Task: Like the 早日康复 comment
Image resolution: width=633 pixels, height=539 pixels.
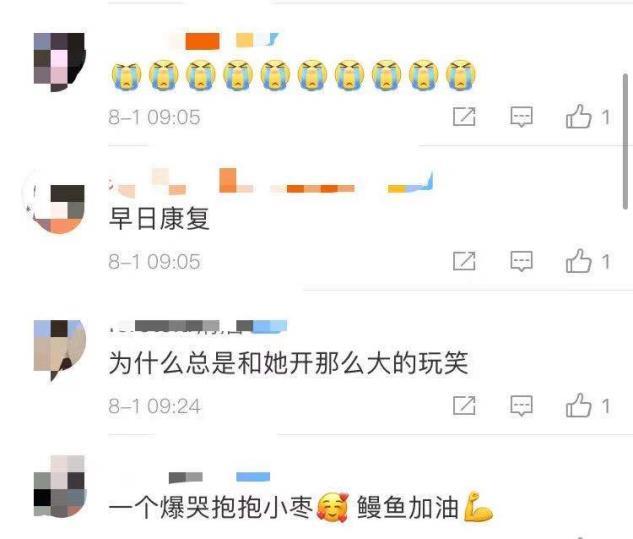Action: 578,260
